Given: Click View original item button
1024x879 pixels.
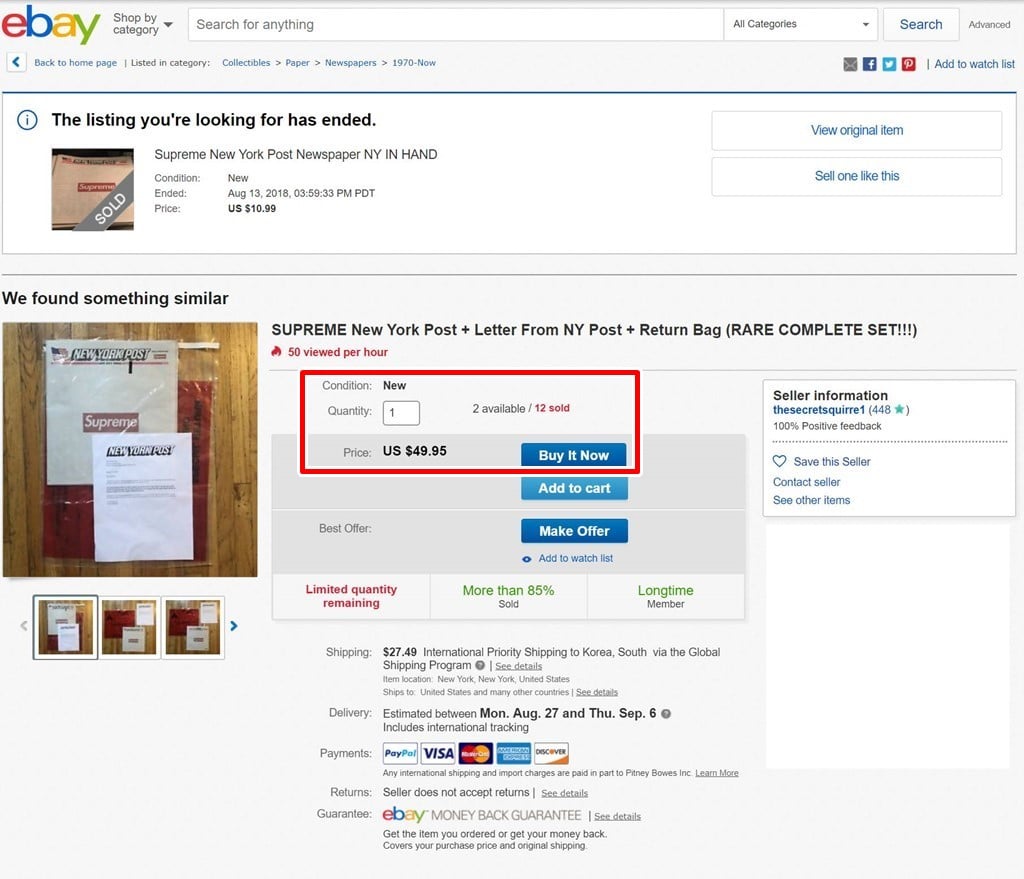Looking at the screenshot, I should tap(856, 131).
